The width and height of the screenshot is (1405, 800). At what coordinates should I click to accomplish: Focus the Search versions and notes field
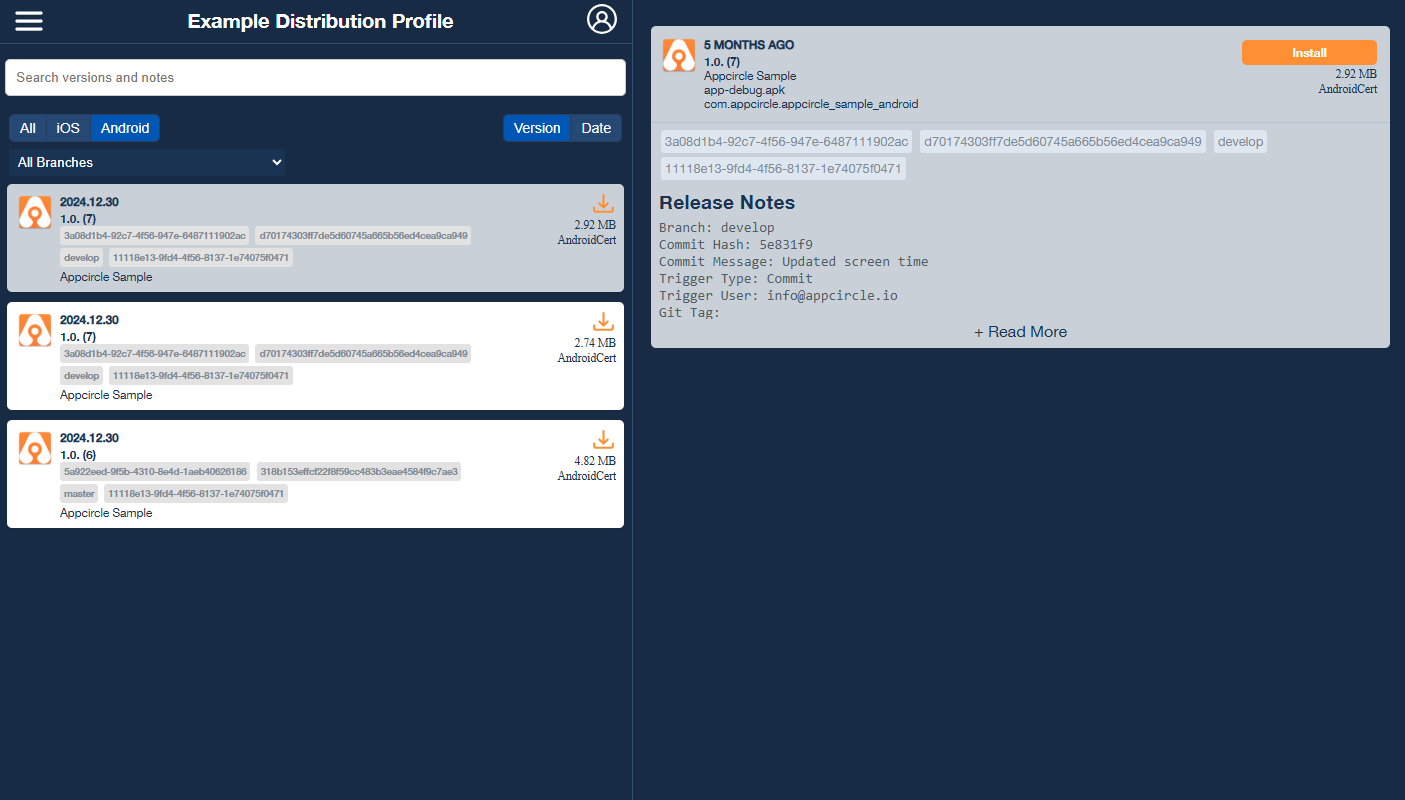tap(315, 77)
